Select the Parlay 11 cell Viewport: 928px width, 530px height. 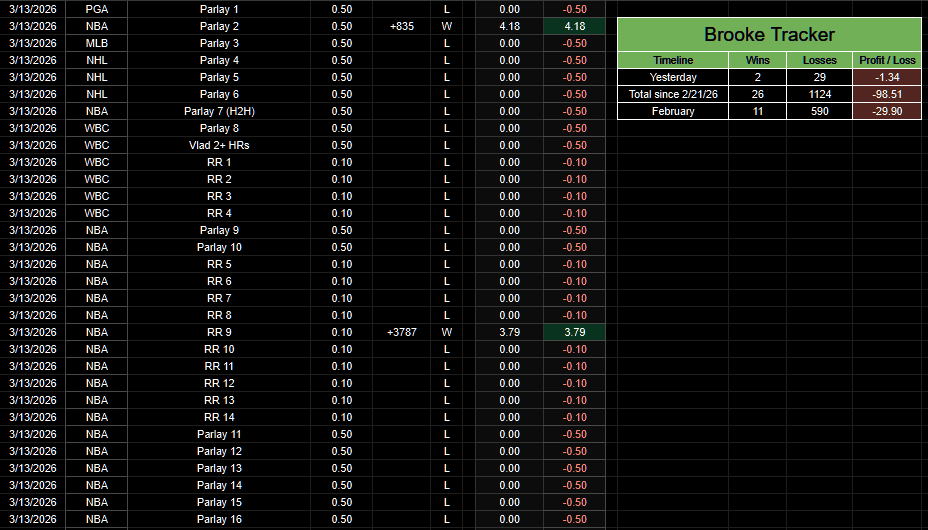[219, 434]
